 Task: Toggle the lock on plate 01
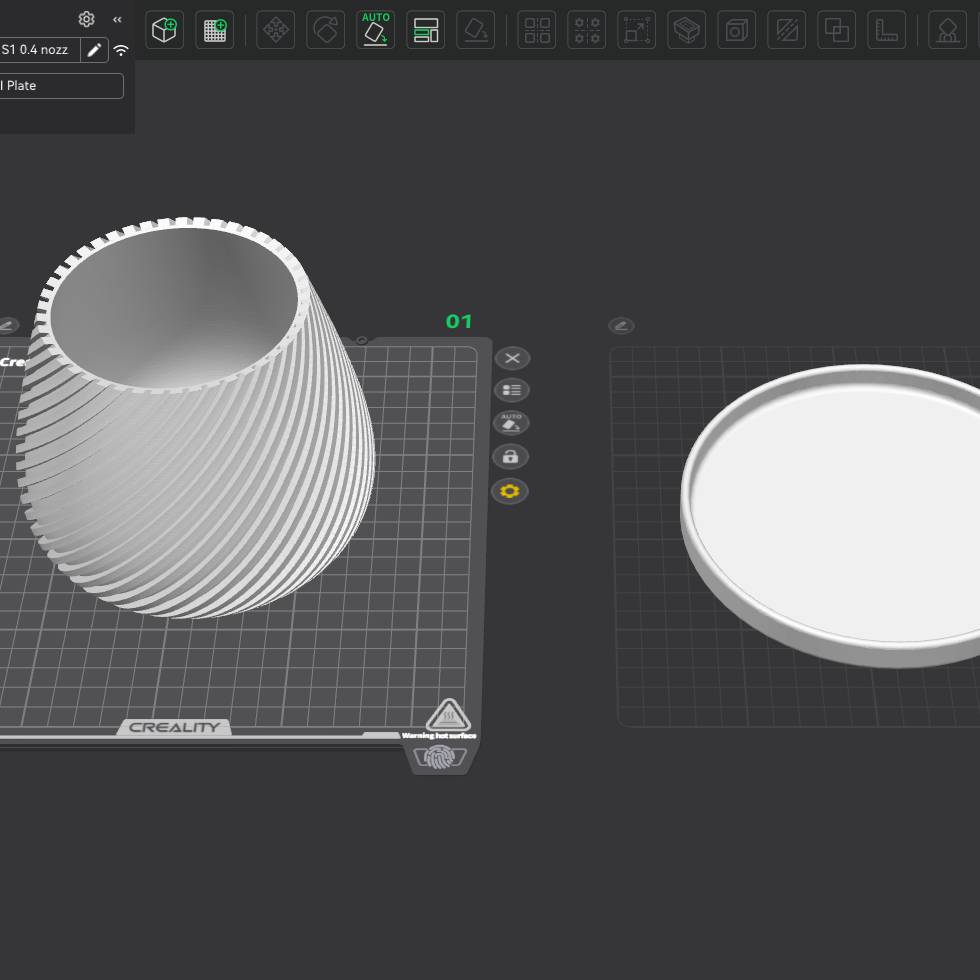pos(510,457)
